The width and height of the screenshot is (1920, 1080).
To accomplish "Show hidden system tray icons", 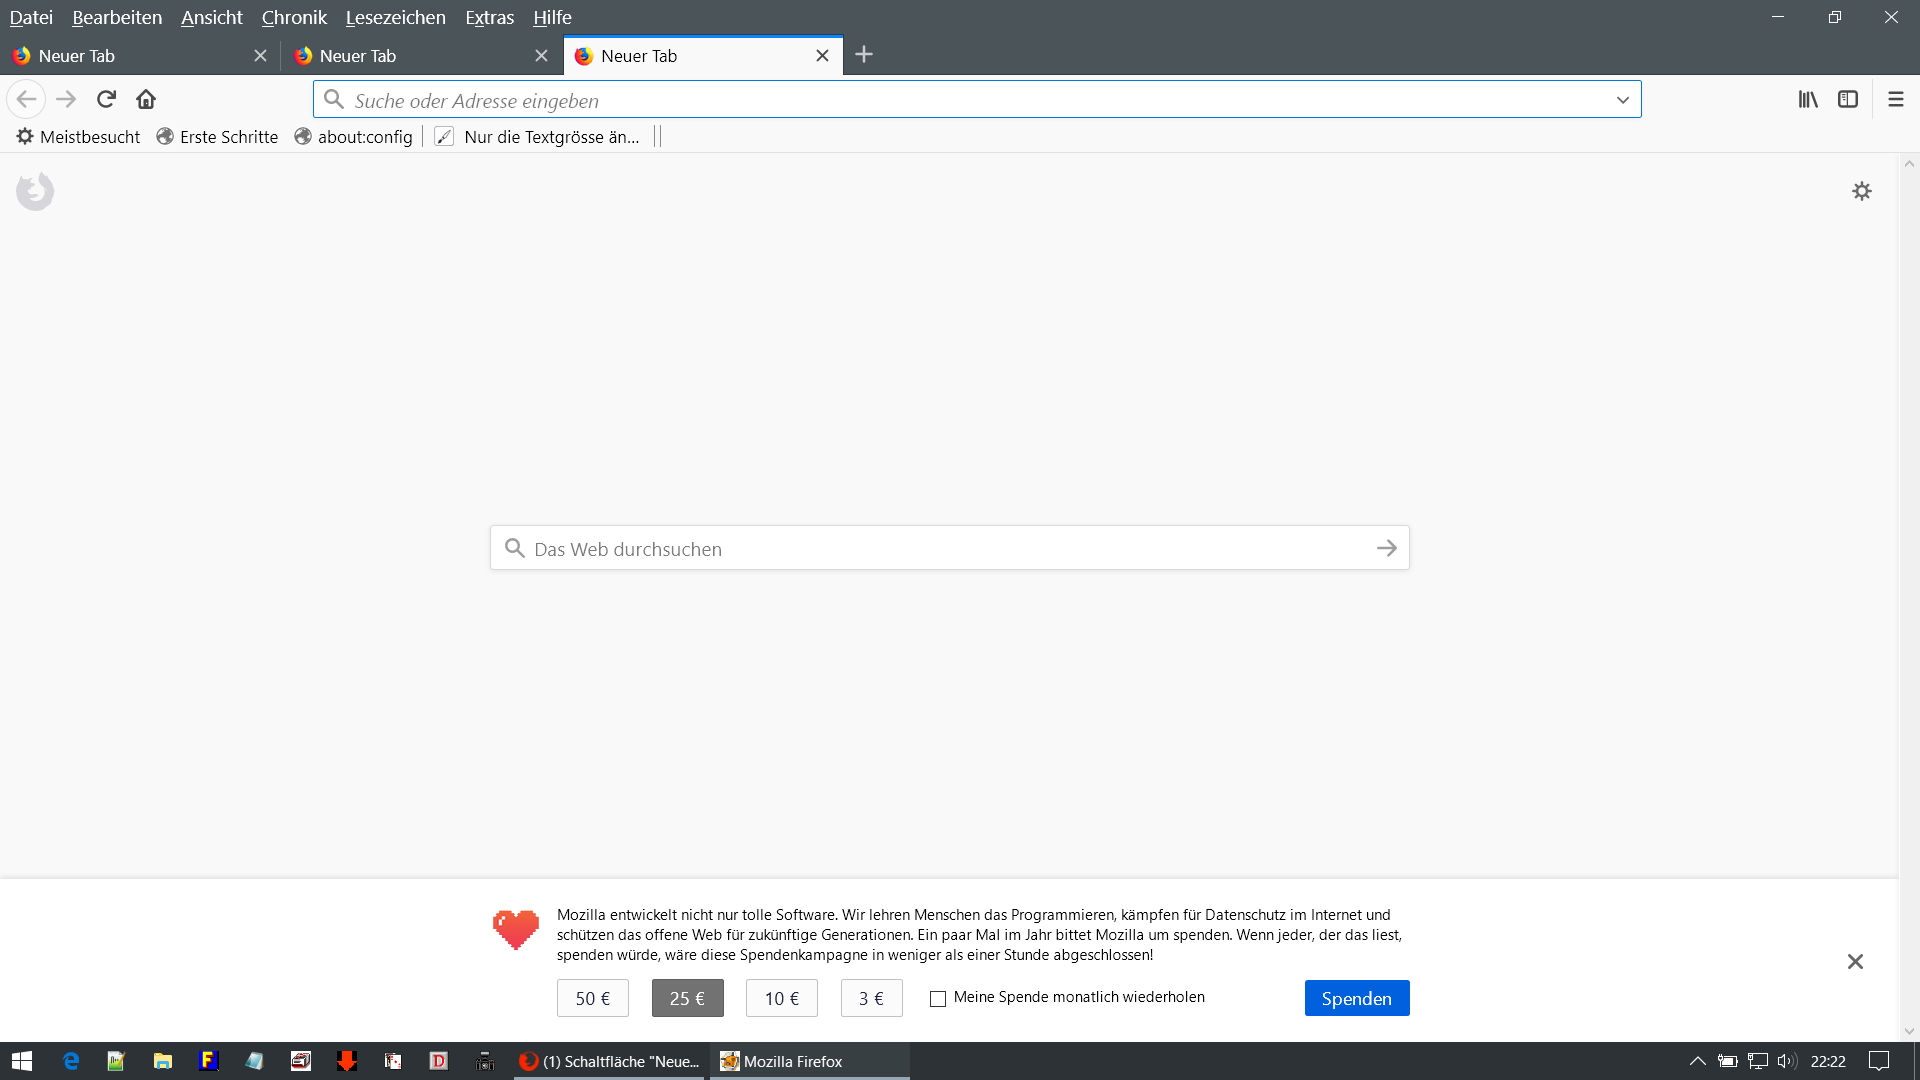I will [x=1697, y=1061].
